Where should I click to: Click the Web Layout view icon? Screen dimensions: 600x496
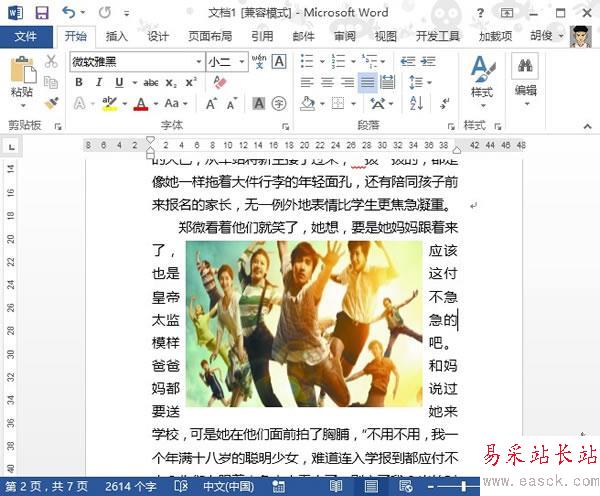click(406, 486)
